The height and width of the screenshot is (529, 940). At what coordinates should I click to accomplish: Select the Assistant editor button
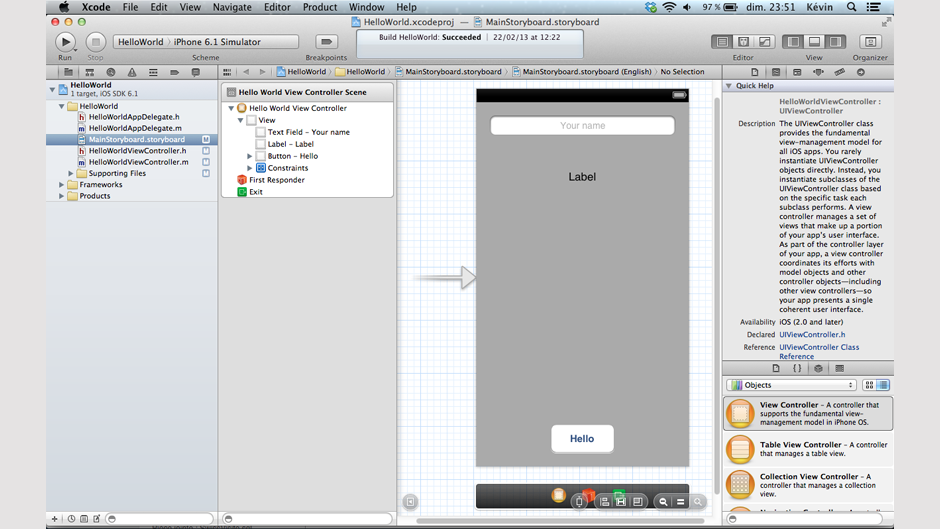[743, 42]
